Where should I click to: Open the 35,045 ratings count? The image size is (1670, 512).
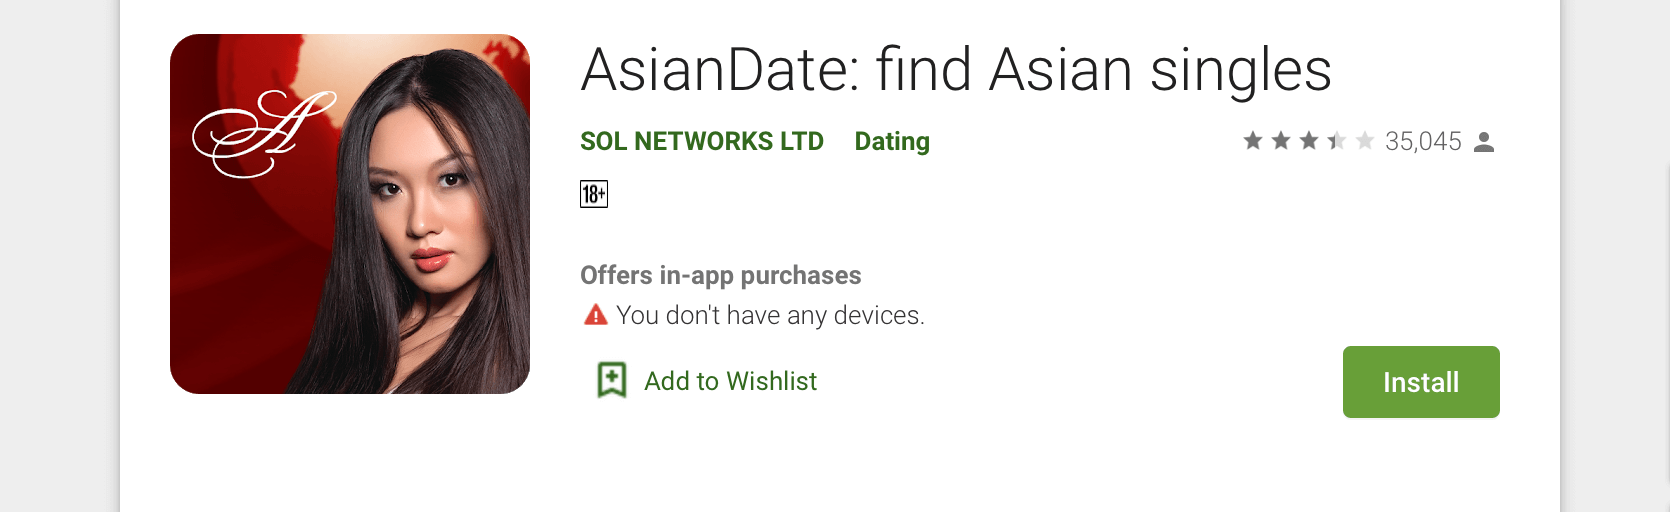[1423, 142]
